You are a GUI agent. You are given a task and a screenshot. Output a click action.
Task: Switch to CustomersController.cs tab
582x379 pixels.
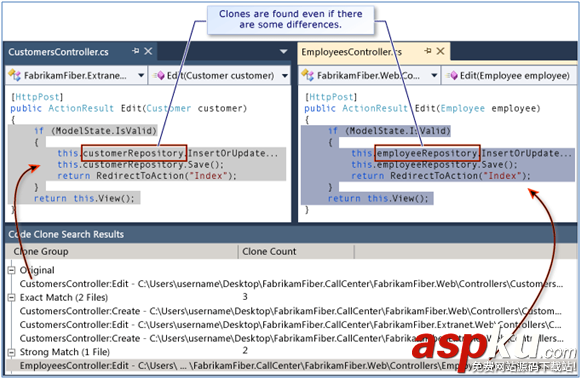(x=58, y=52)
